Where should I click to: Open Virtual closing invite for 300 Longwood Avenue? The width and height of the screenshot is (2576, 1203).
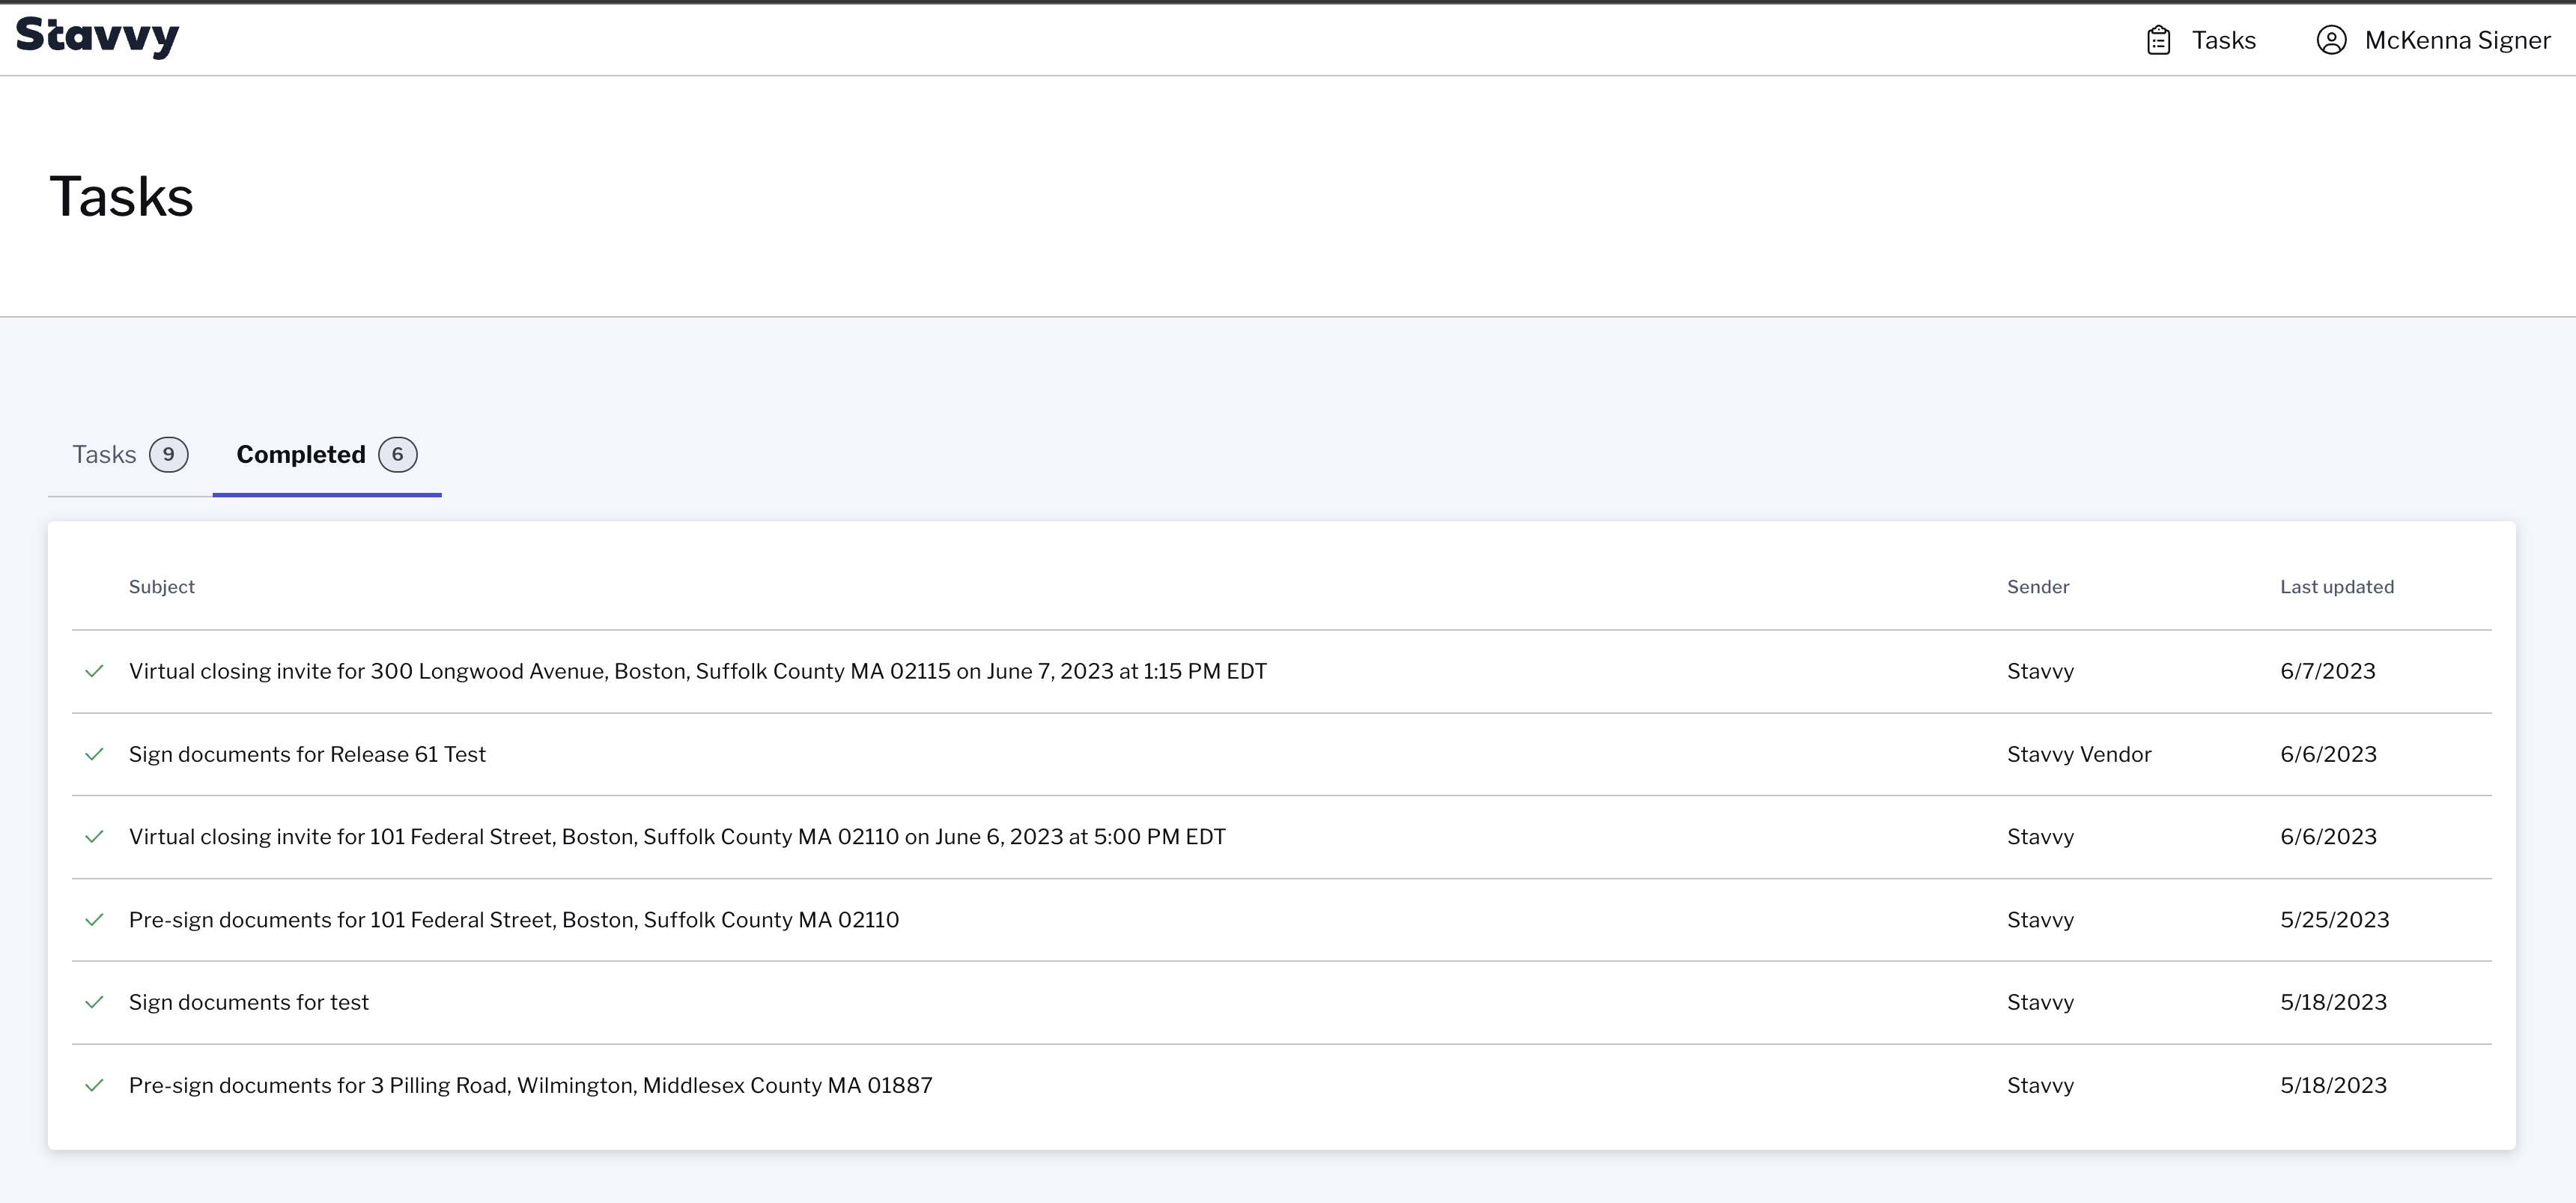pyautogui.click(x=698, y=671)
